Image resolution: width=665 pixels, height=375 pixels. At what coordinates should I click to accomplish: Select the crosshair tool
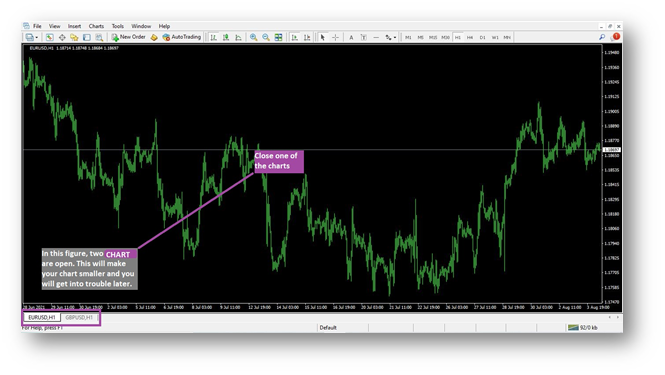[335, 37]
